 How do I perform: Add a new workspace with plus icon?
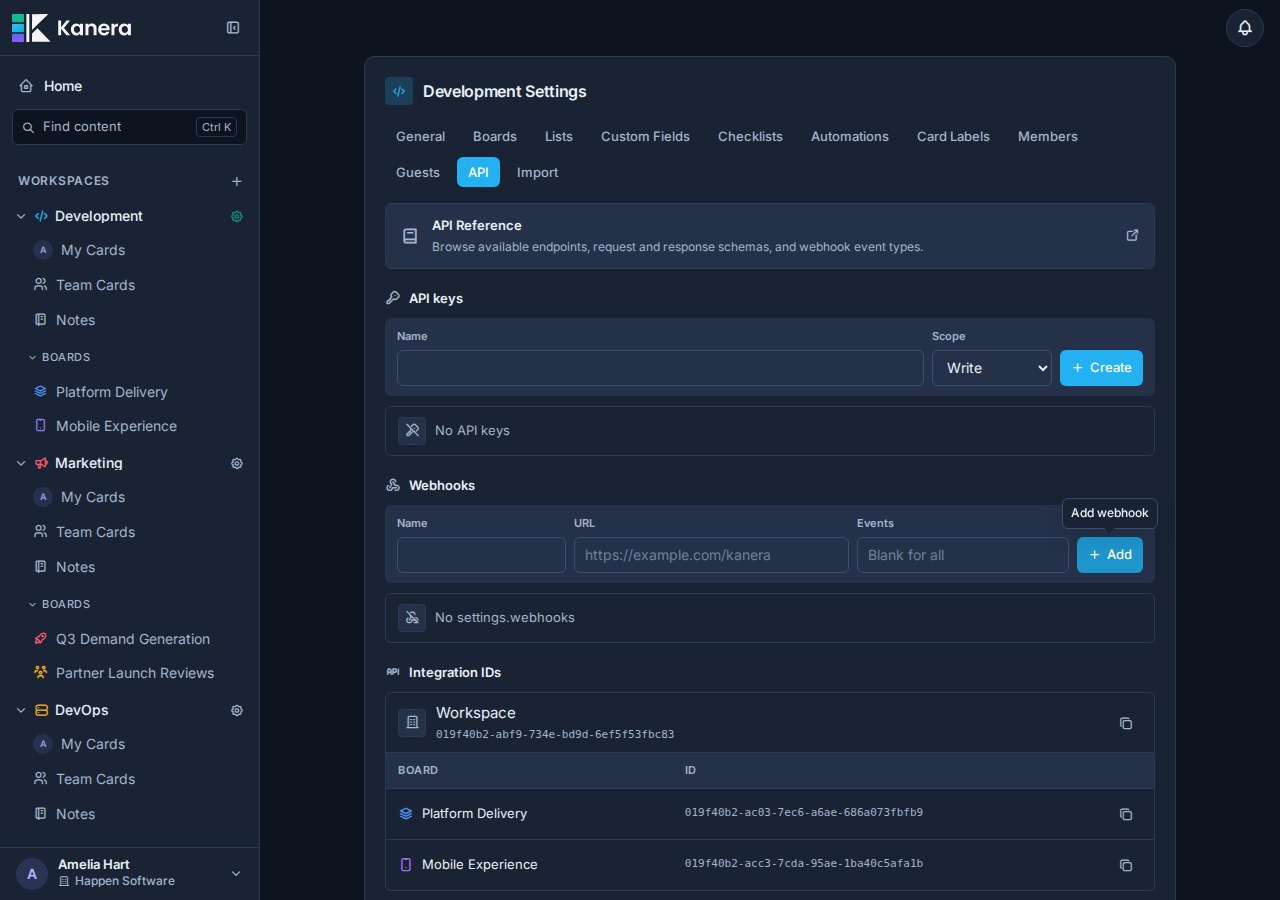pyautogui.click(x=237, y=181)
